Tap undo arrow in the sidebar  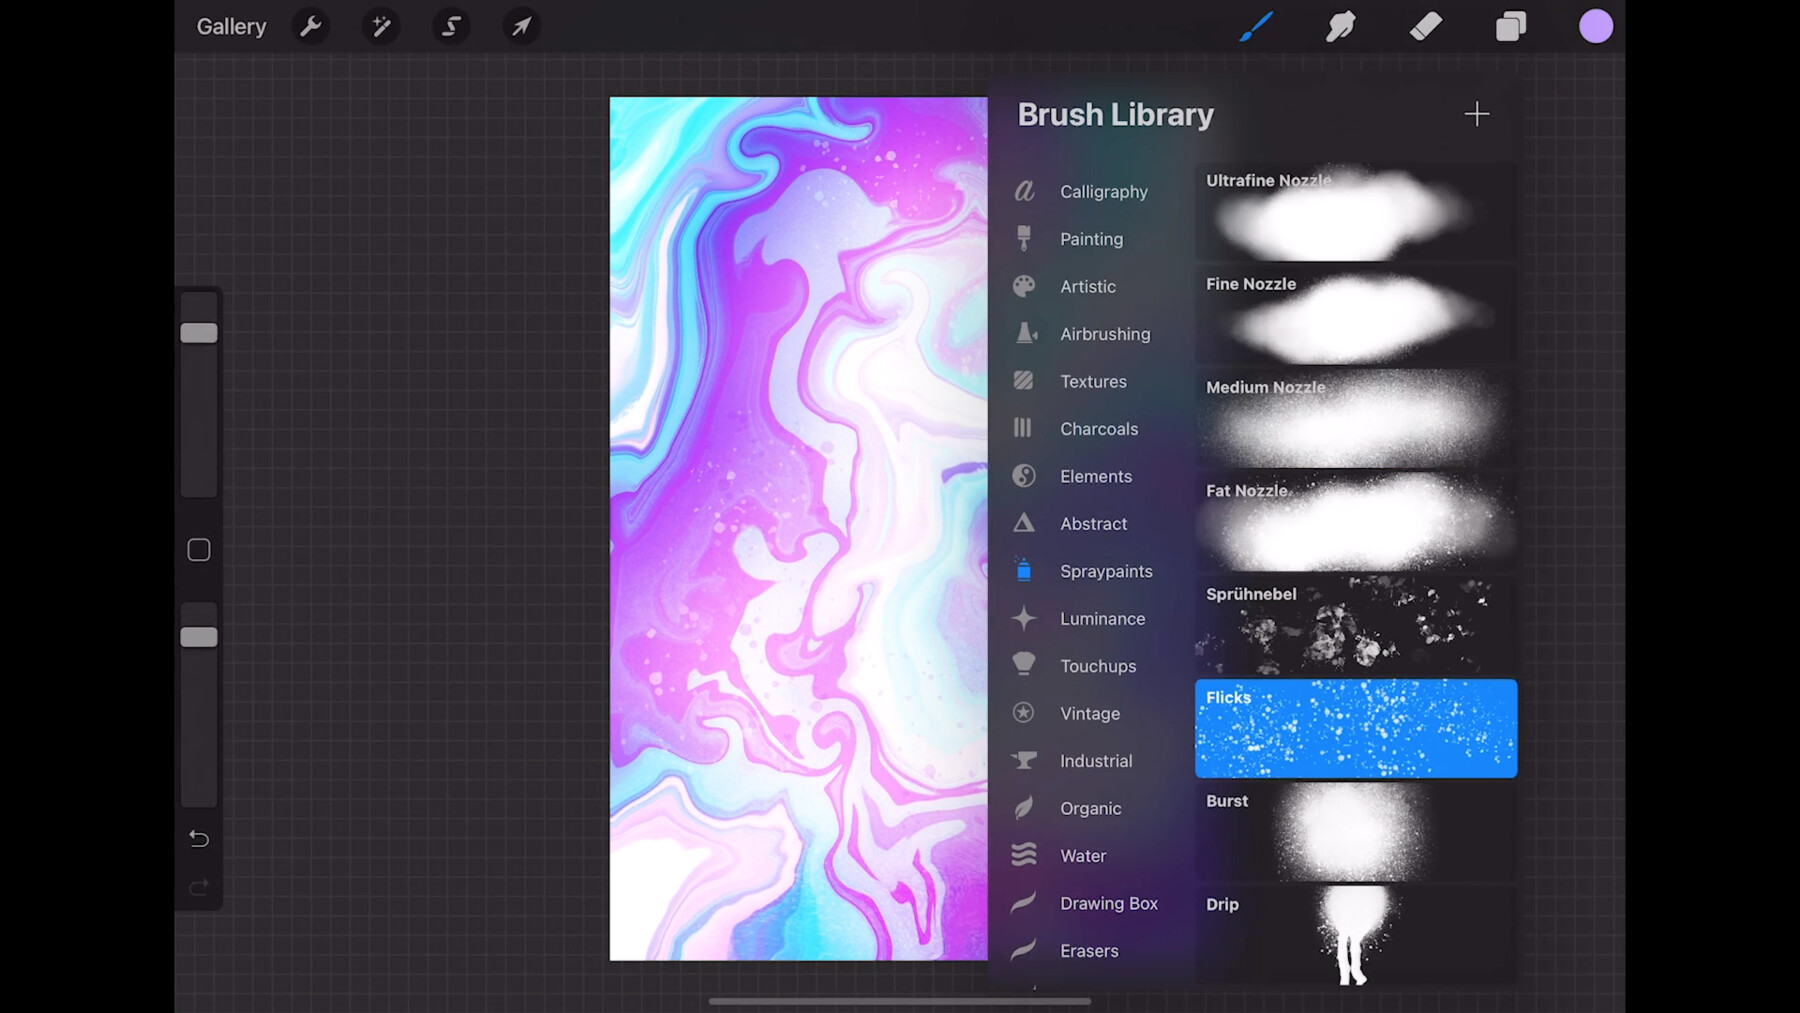pos(198,838)
